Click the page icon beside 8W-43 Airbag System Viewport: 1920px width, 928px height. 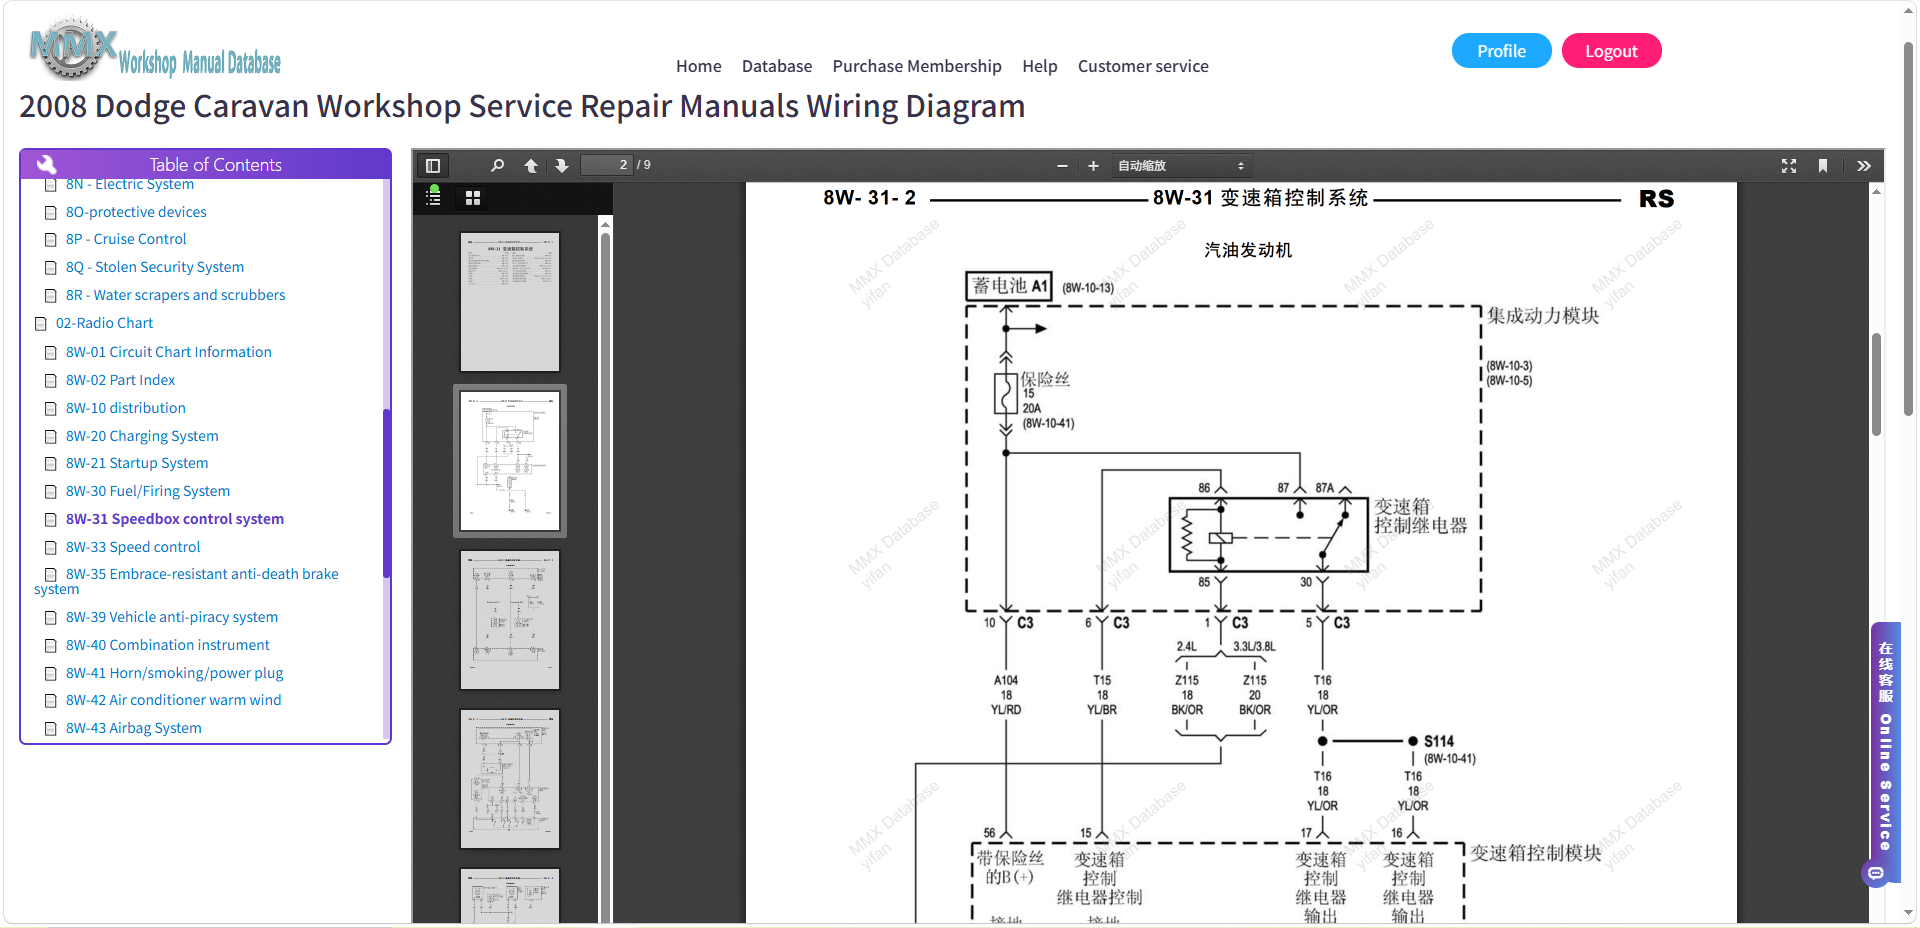(x=51, y=729)
